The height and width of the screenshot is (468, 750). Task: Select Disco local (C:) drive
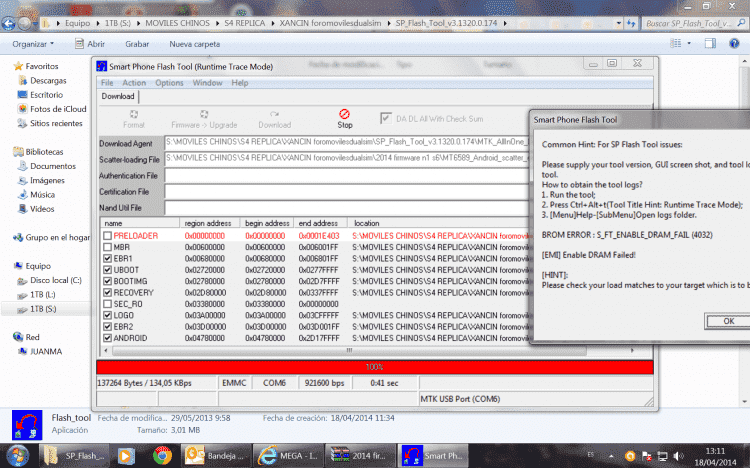point(55,280)
